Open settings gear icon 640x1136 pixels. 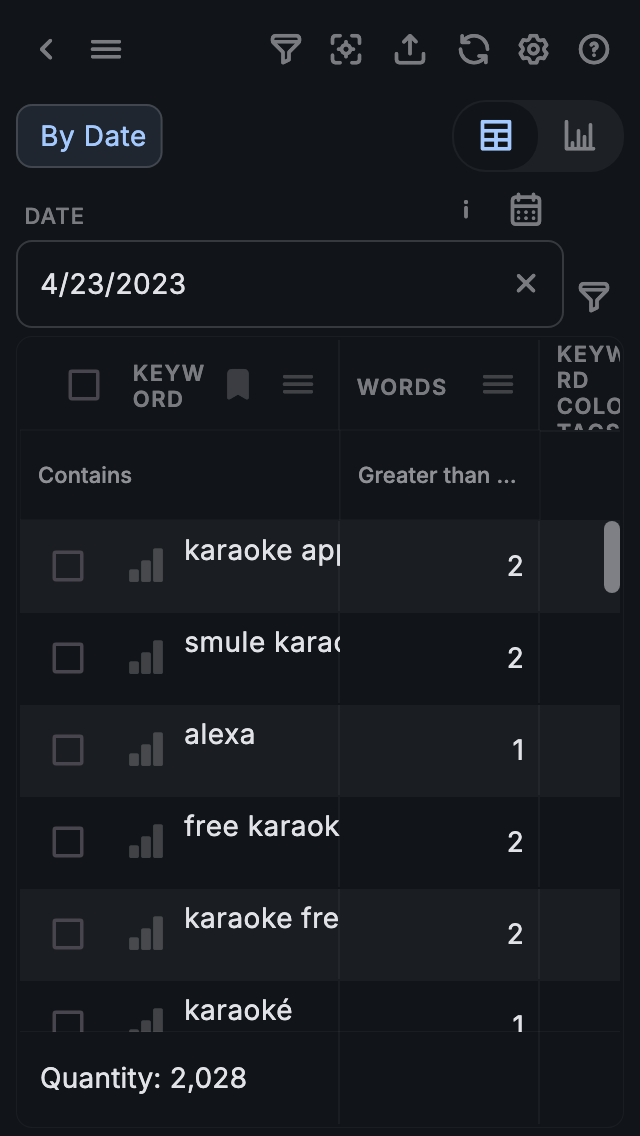point(533,49)
